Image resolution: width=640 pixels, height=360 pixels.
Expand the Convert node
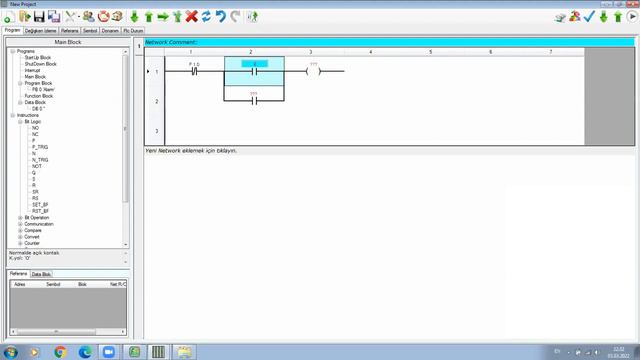click(20, 237)
